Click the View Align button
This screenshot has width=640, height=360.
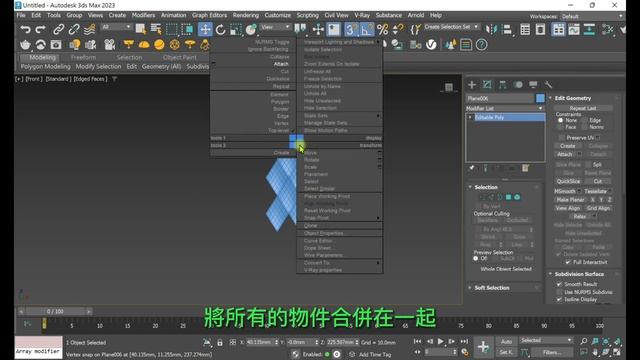click(x=568, y=208)
